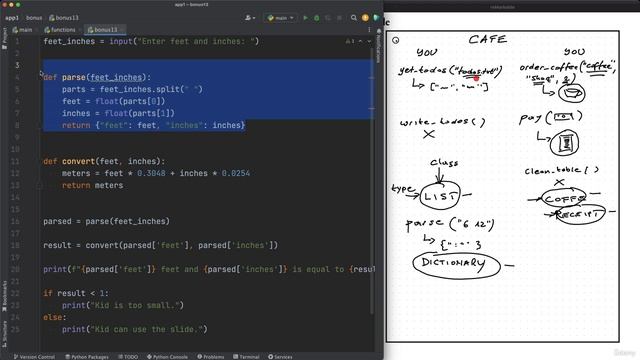The width and height of the screenshot is (640, 360).
Task: Click in the 'Kid can use the slide.' string
Action: click(x=147, y=329)
